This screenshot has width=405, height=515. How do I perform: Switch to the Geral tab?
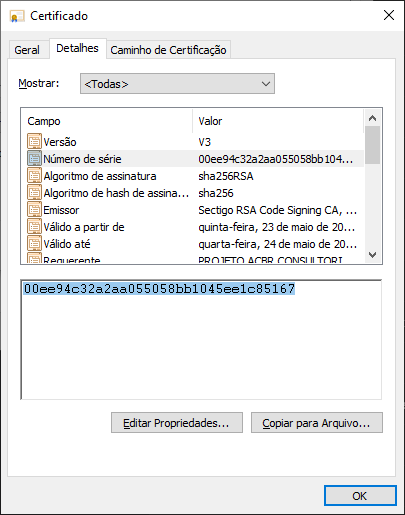27,50
